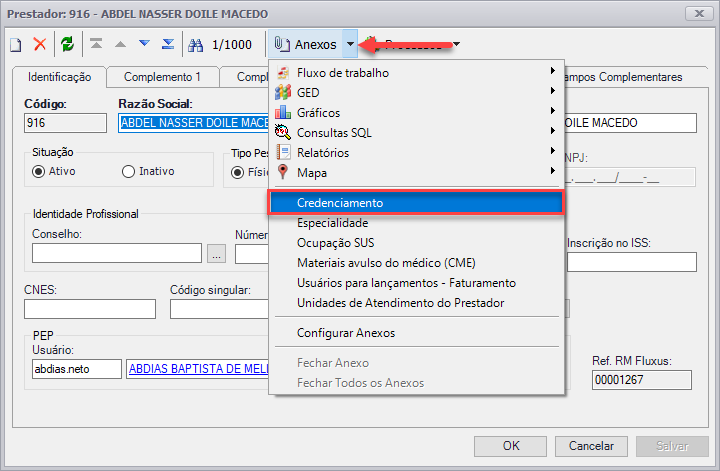Expand the Mapa submenu arrow
Image resolution: width=720 pixels, height=471 pixels.
pos(553,171)
